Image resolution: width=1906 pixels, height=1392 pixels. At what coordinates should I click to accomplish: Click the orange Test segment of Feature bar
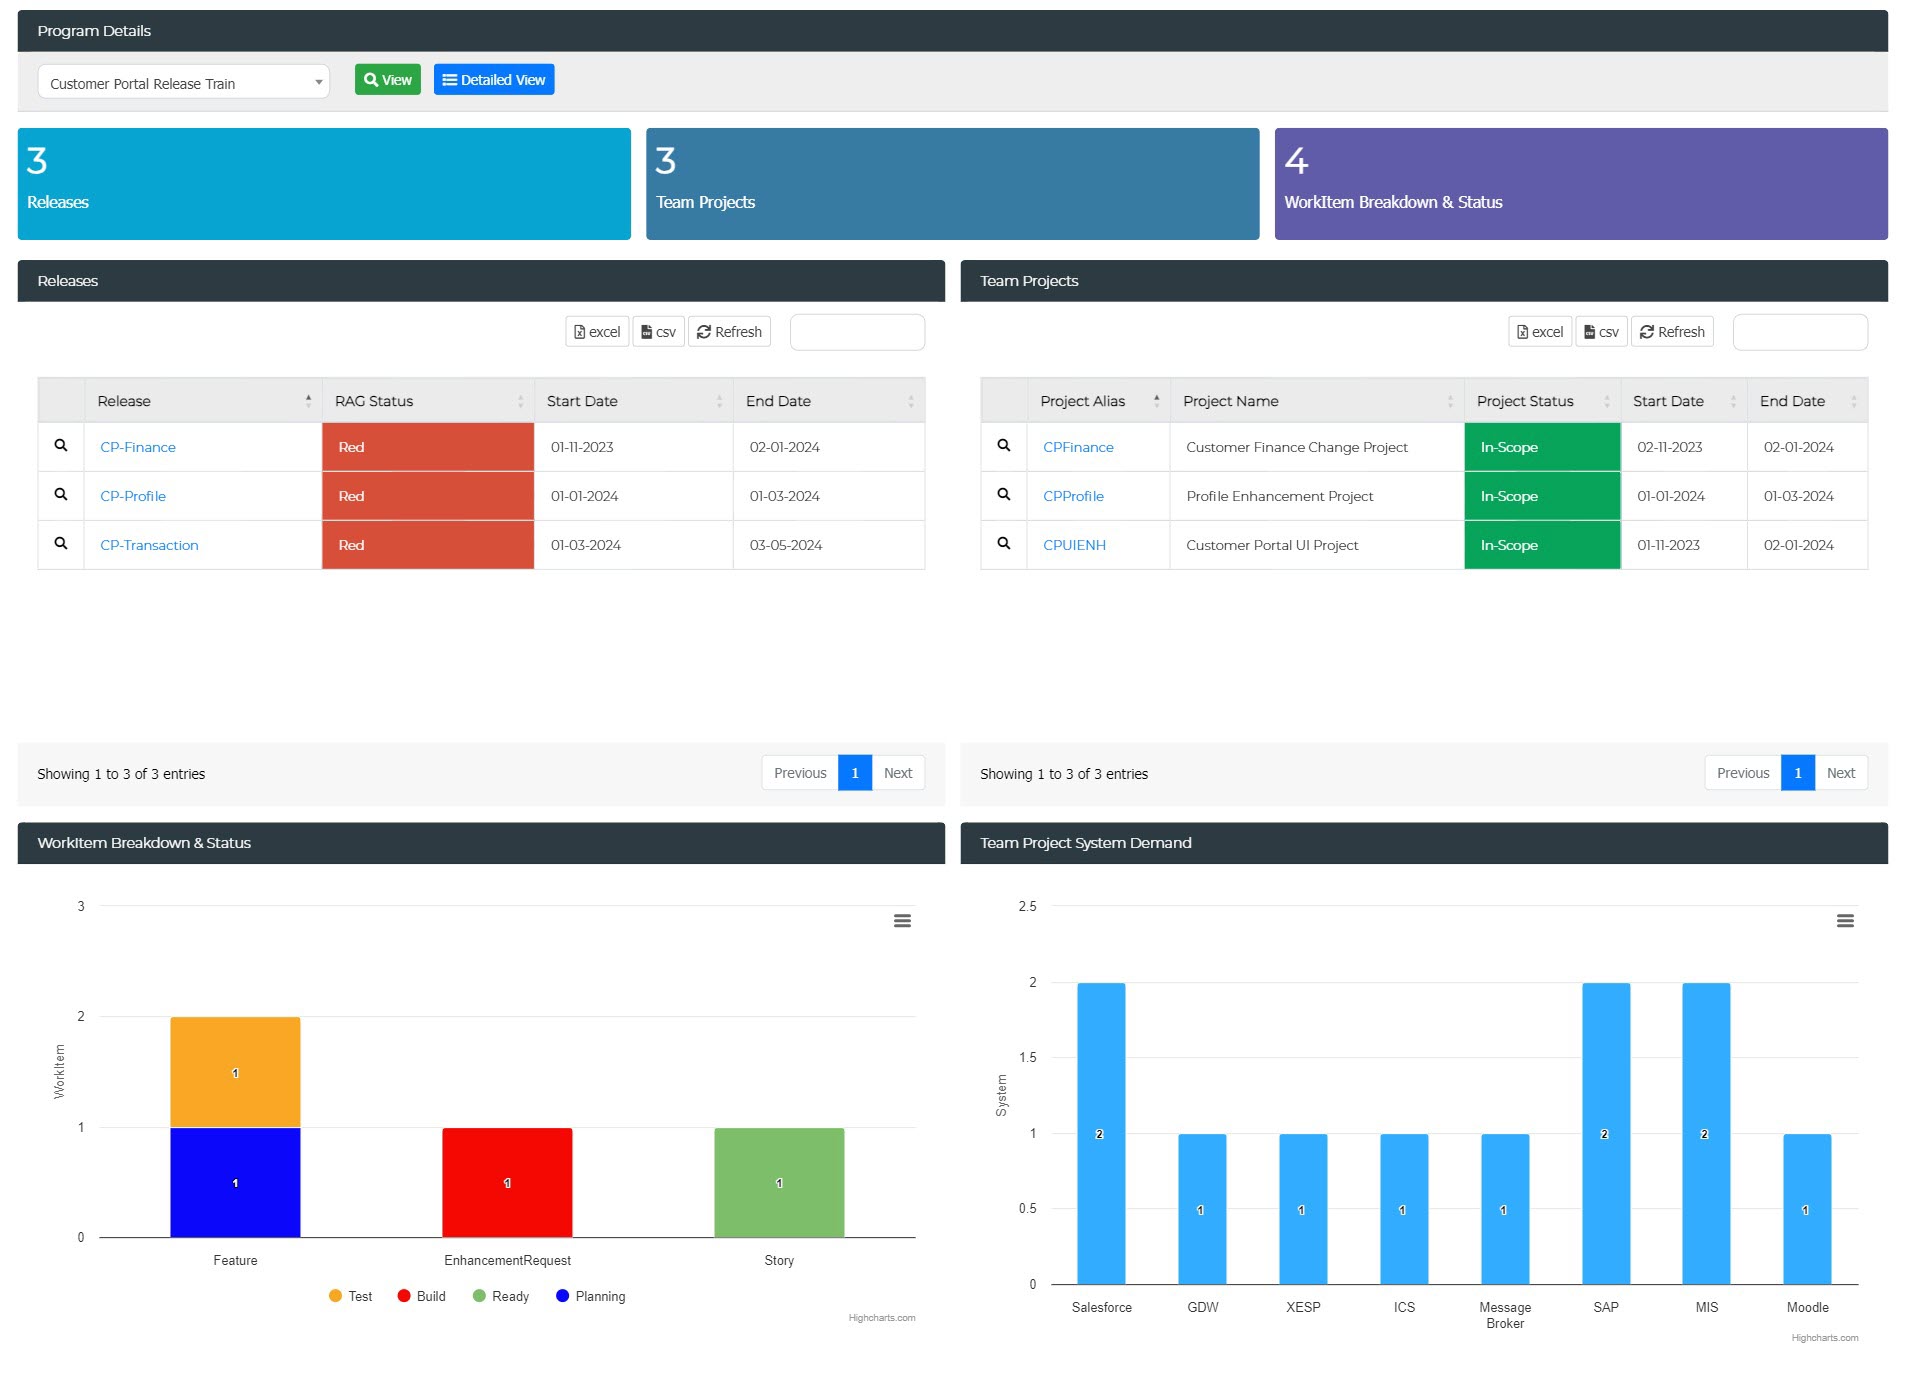235,1072
